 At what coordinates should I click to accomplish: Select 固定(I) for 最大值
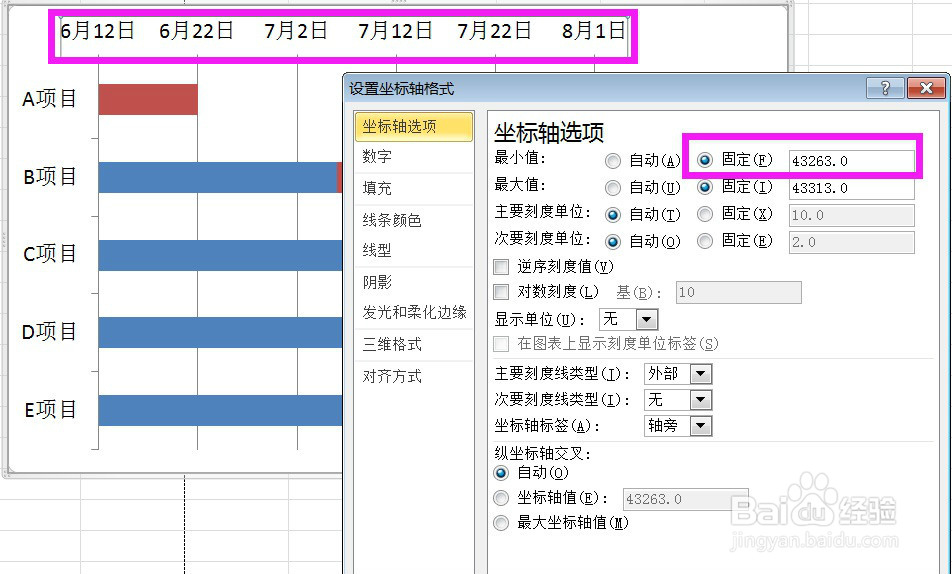pos(705,187)
